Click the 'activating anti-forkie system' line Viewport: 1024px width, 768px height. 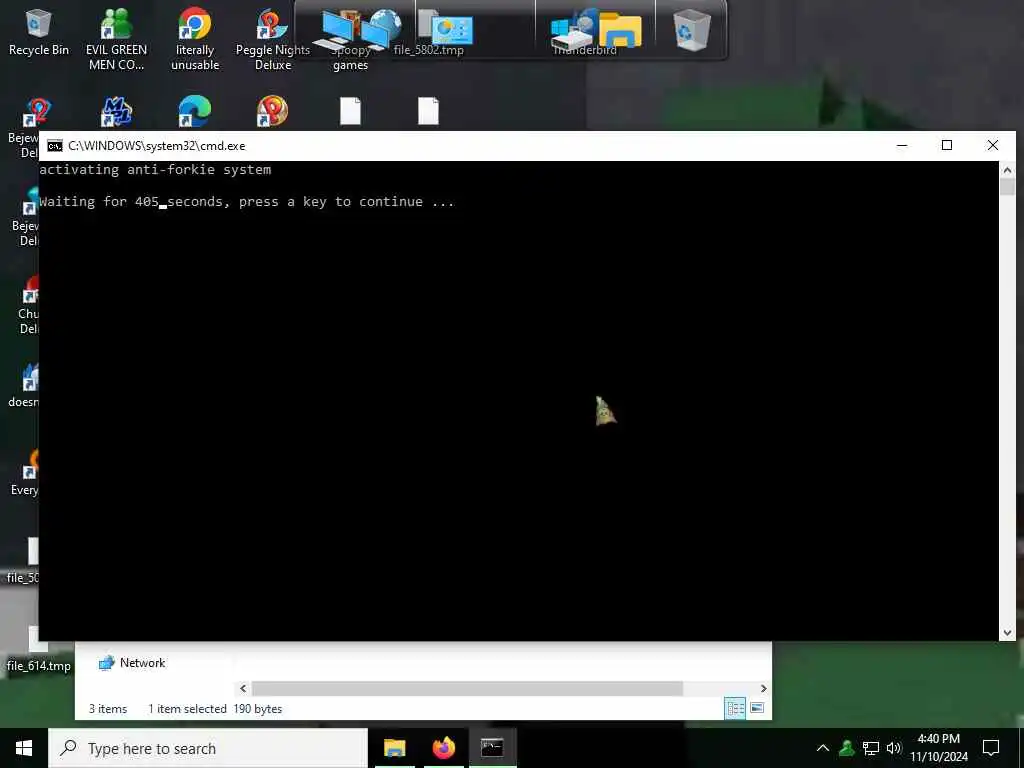(155, 170)
